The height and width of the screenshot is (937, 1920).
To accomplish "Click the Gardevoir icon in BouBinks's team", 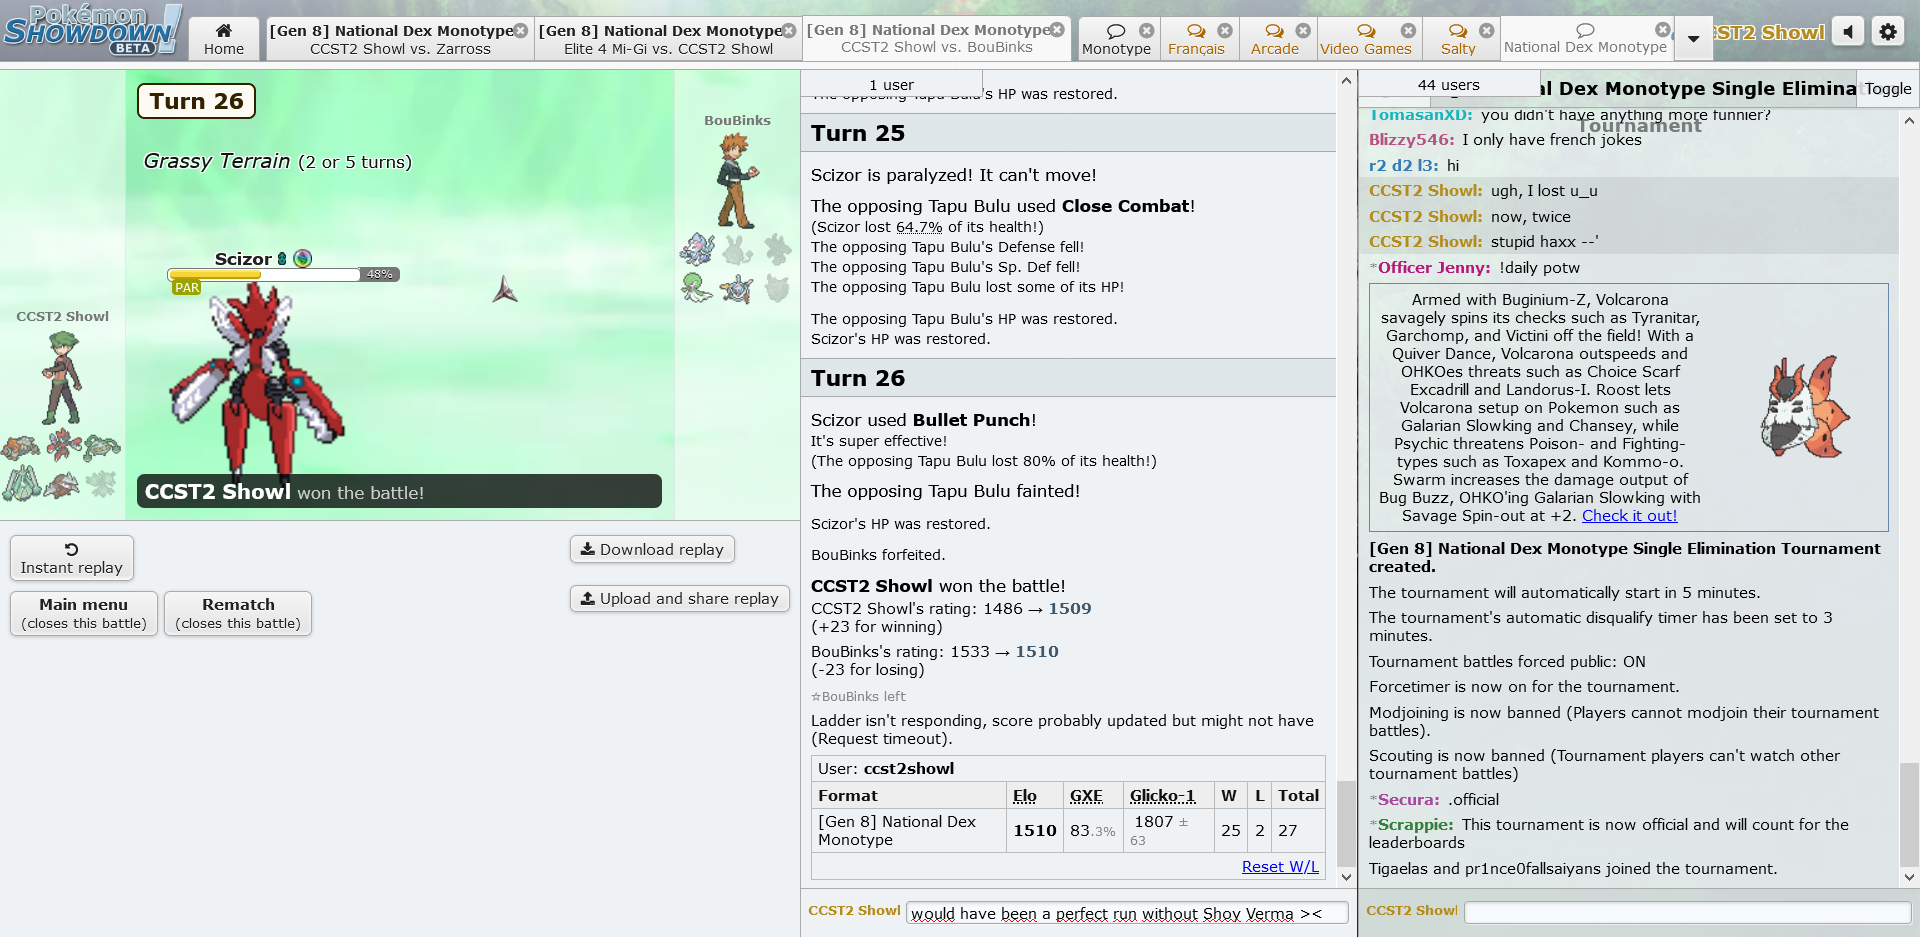I will 697,288.
